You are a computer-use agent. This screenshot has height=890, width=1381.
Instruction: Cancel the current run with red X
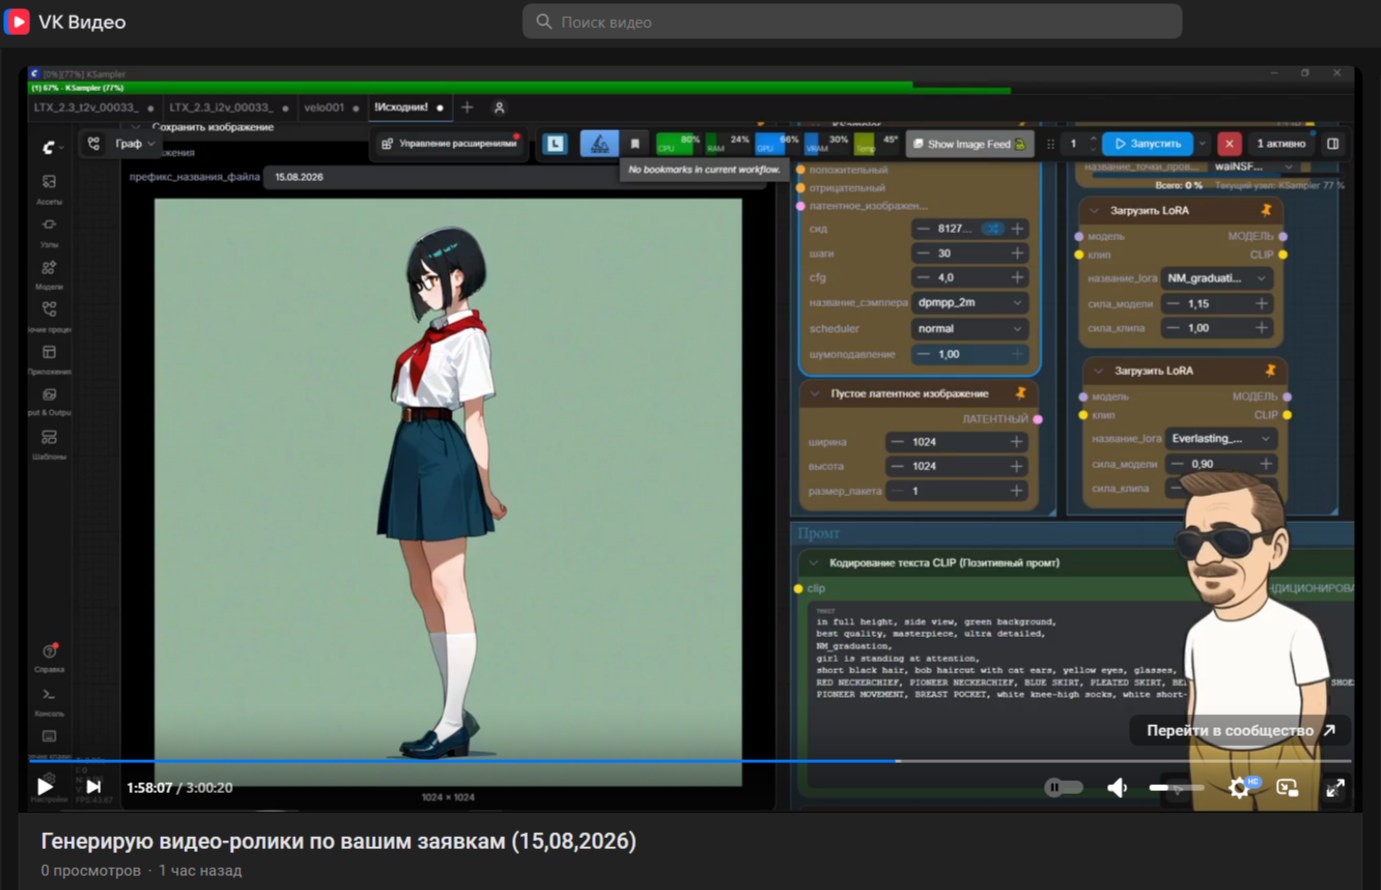point(1229,144)
